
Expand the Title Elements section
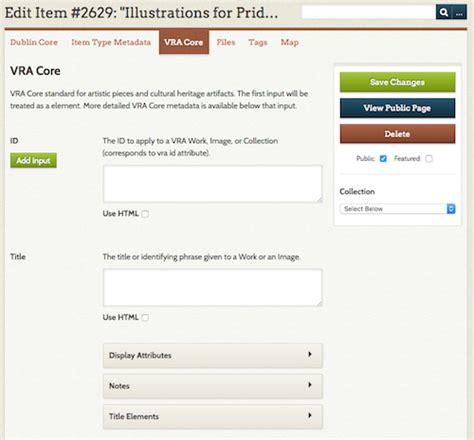click(x=213, y=417)
